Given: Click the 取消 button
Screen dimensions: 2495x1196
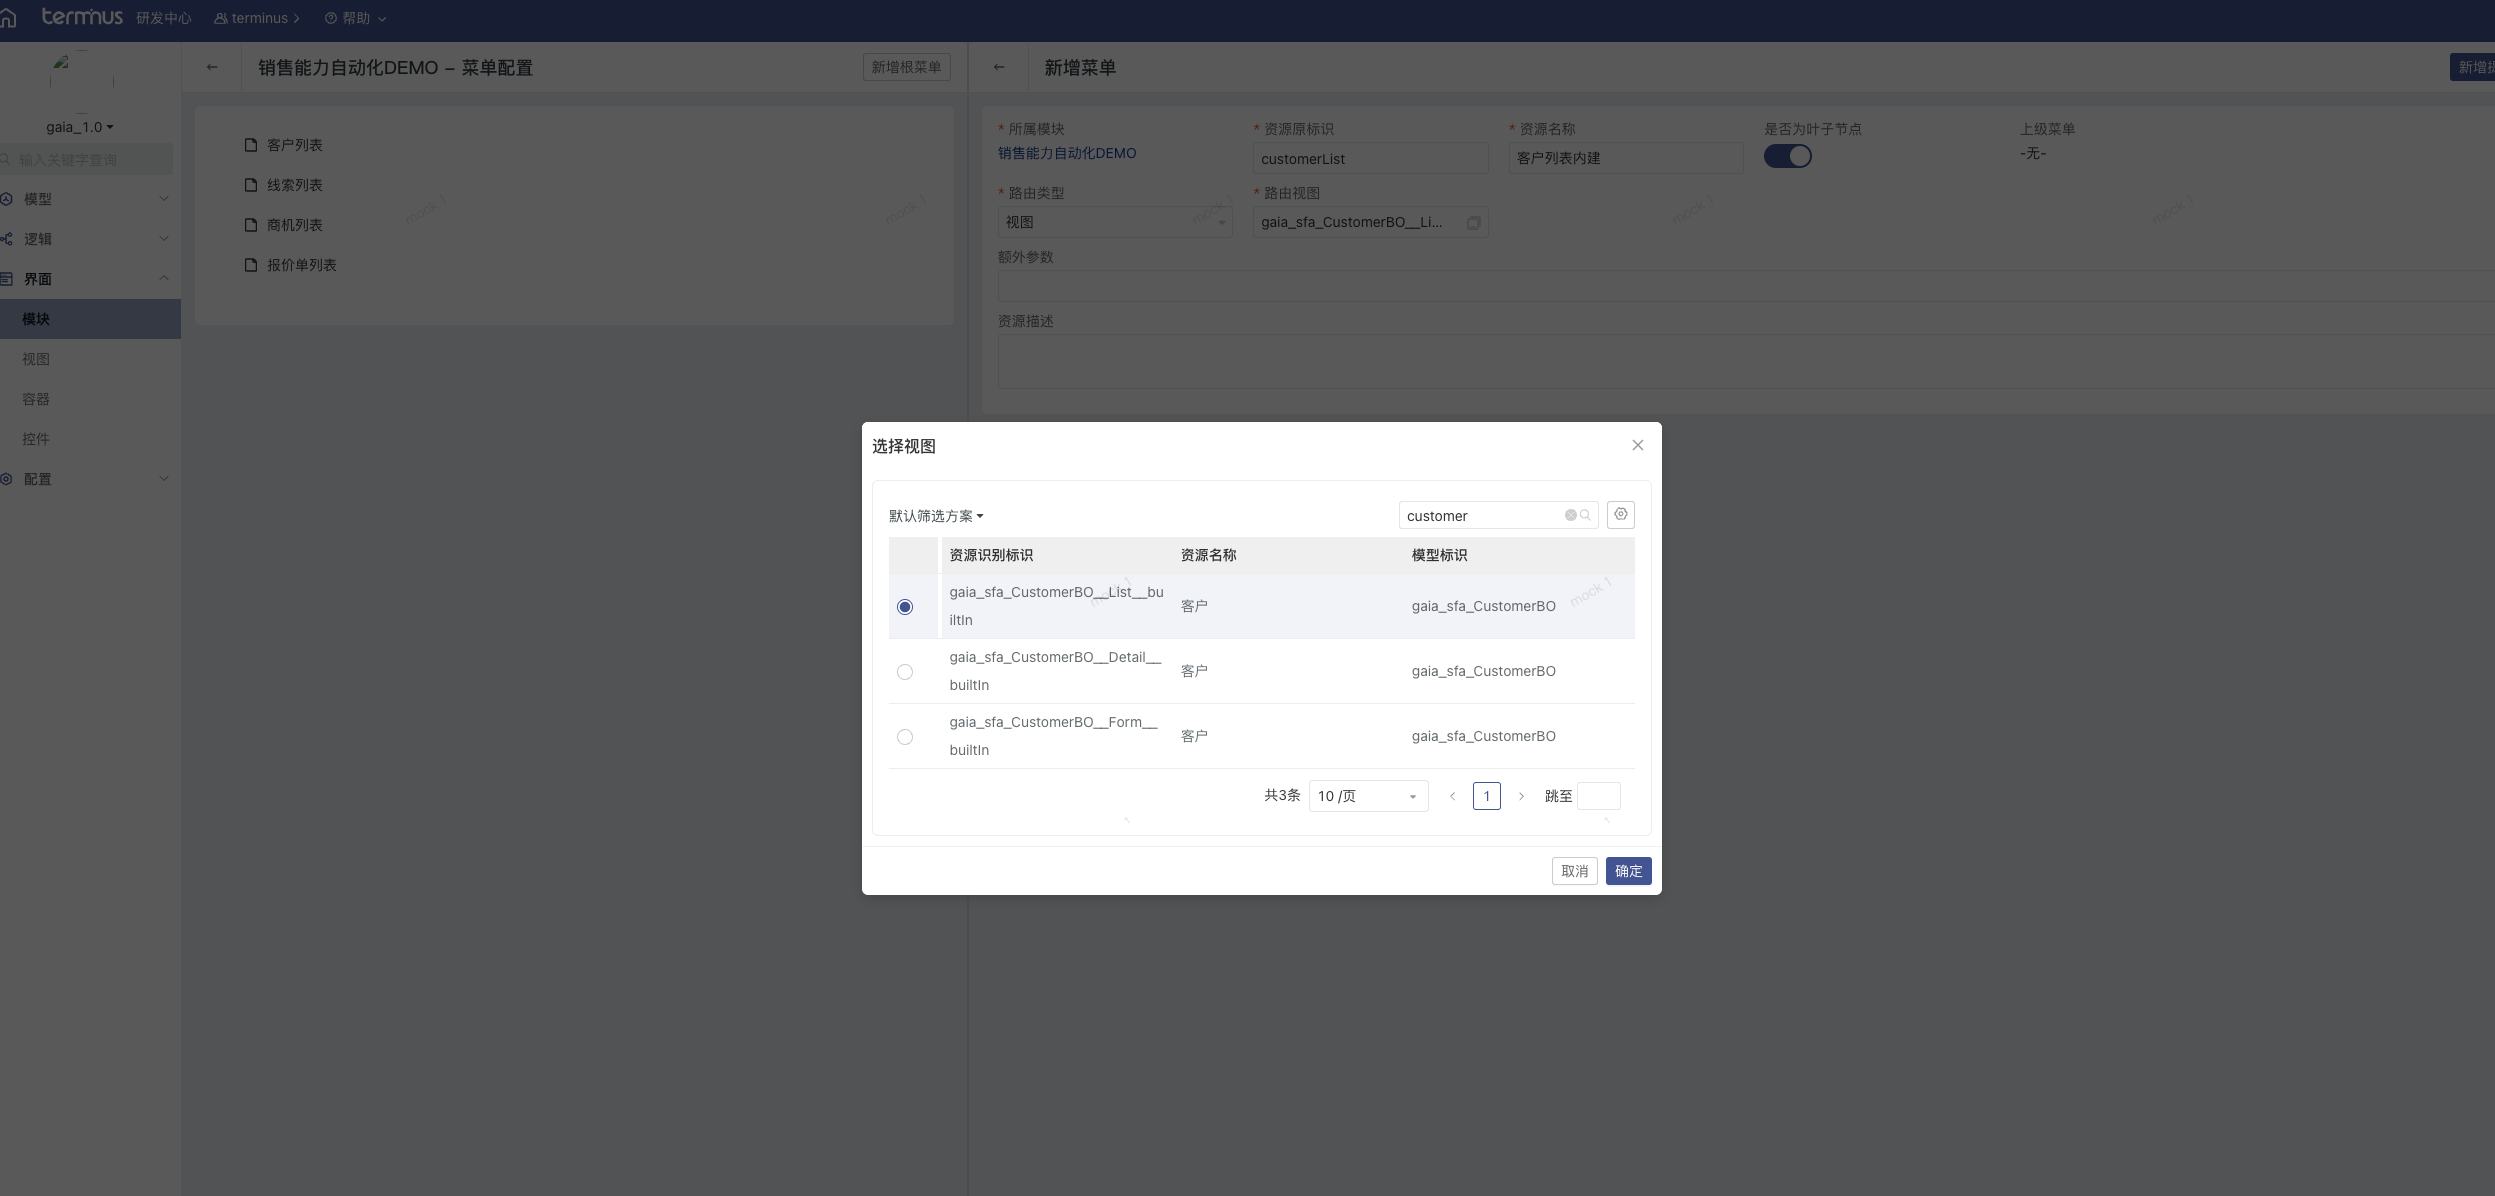Looking at the screenshot, I should [1574, 871].
